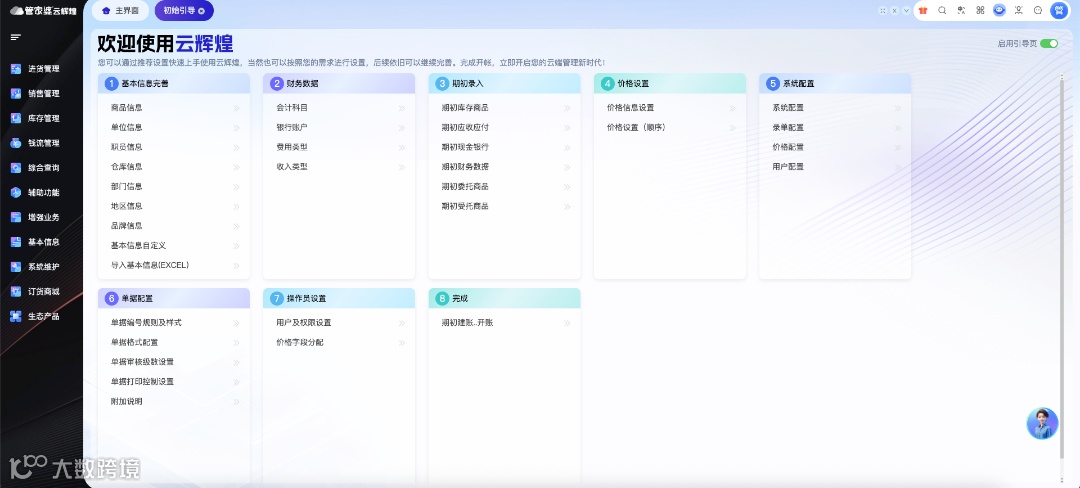The width and height of the screenshot is (1080, 488).
Task: Open the 系统维护 sidebar module
Action: (35, 267)
